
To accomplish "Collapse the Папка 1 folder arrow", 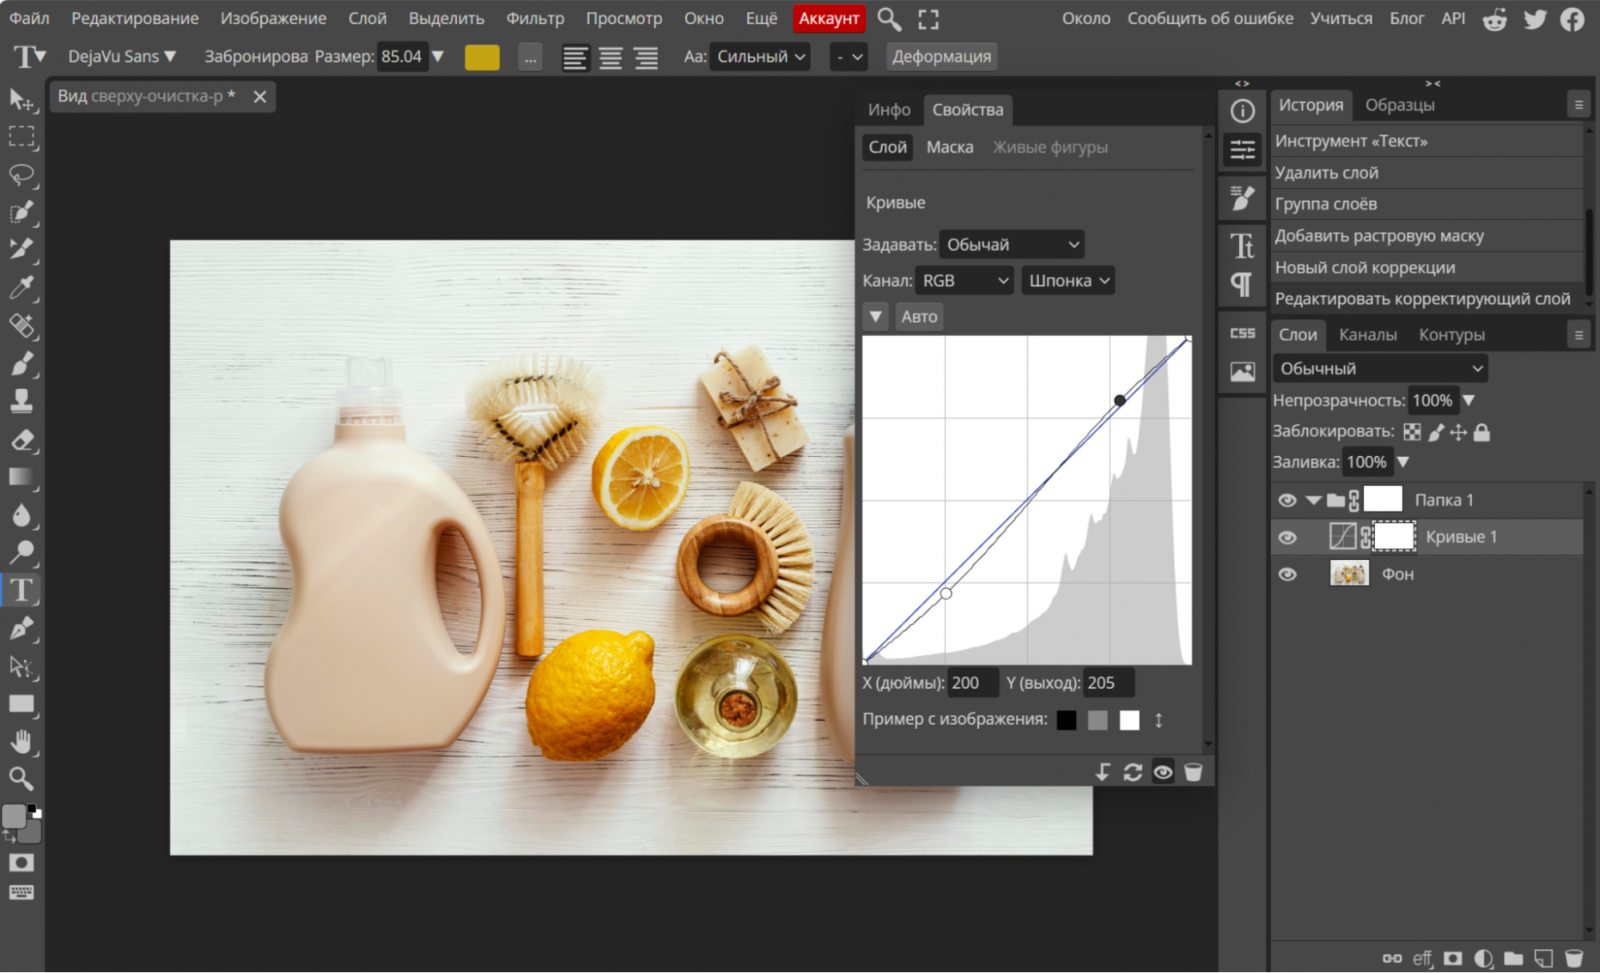I will coord(1313,500).
